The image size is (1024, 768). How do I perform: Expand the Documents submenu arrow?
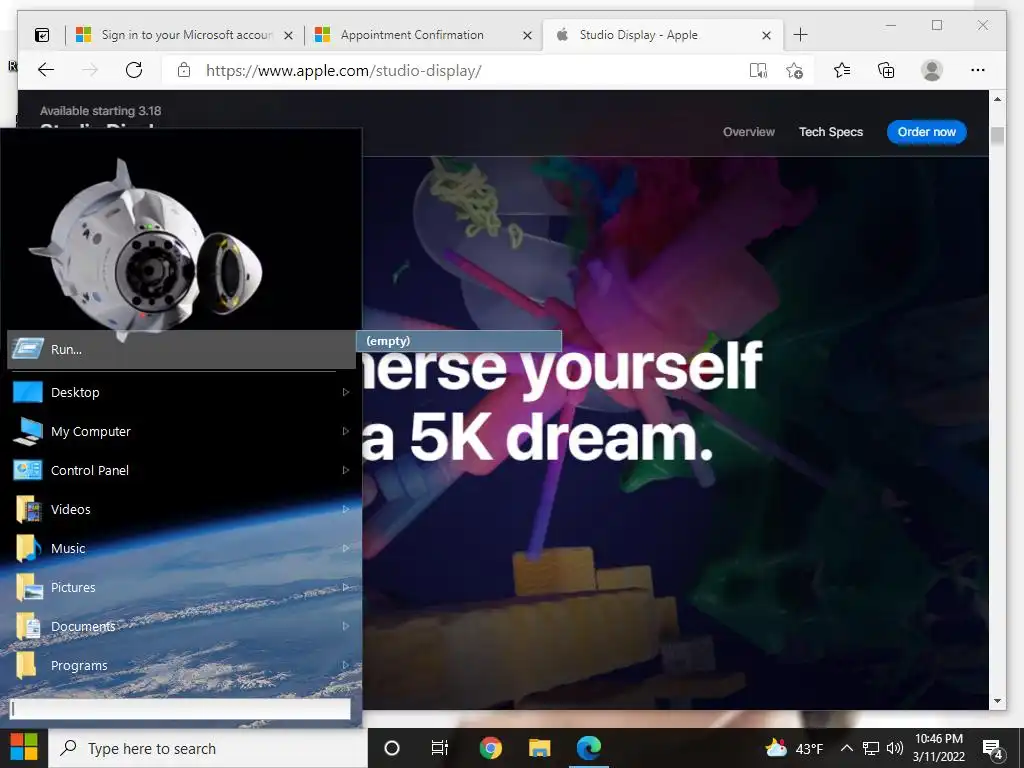(346, 626)
